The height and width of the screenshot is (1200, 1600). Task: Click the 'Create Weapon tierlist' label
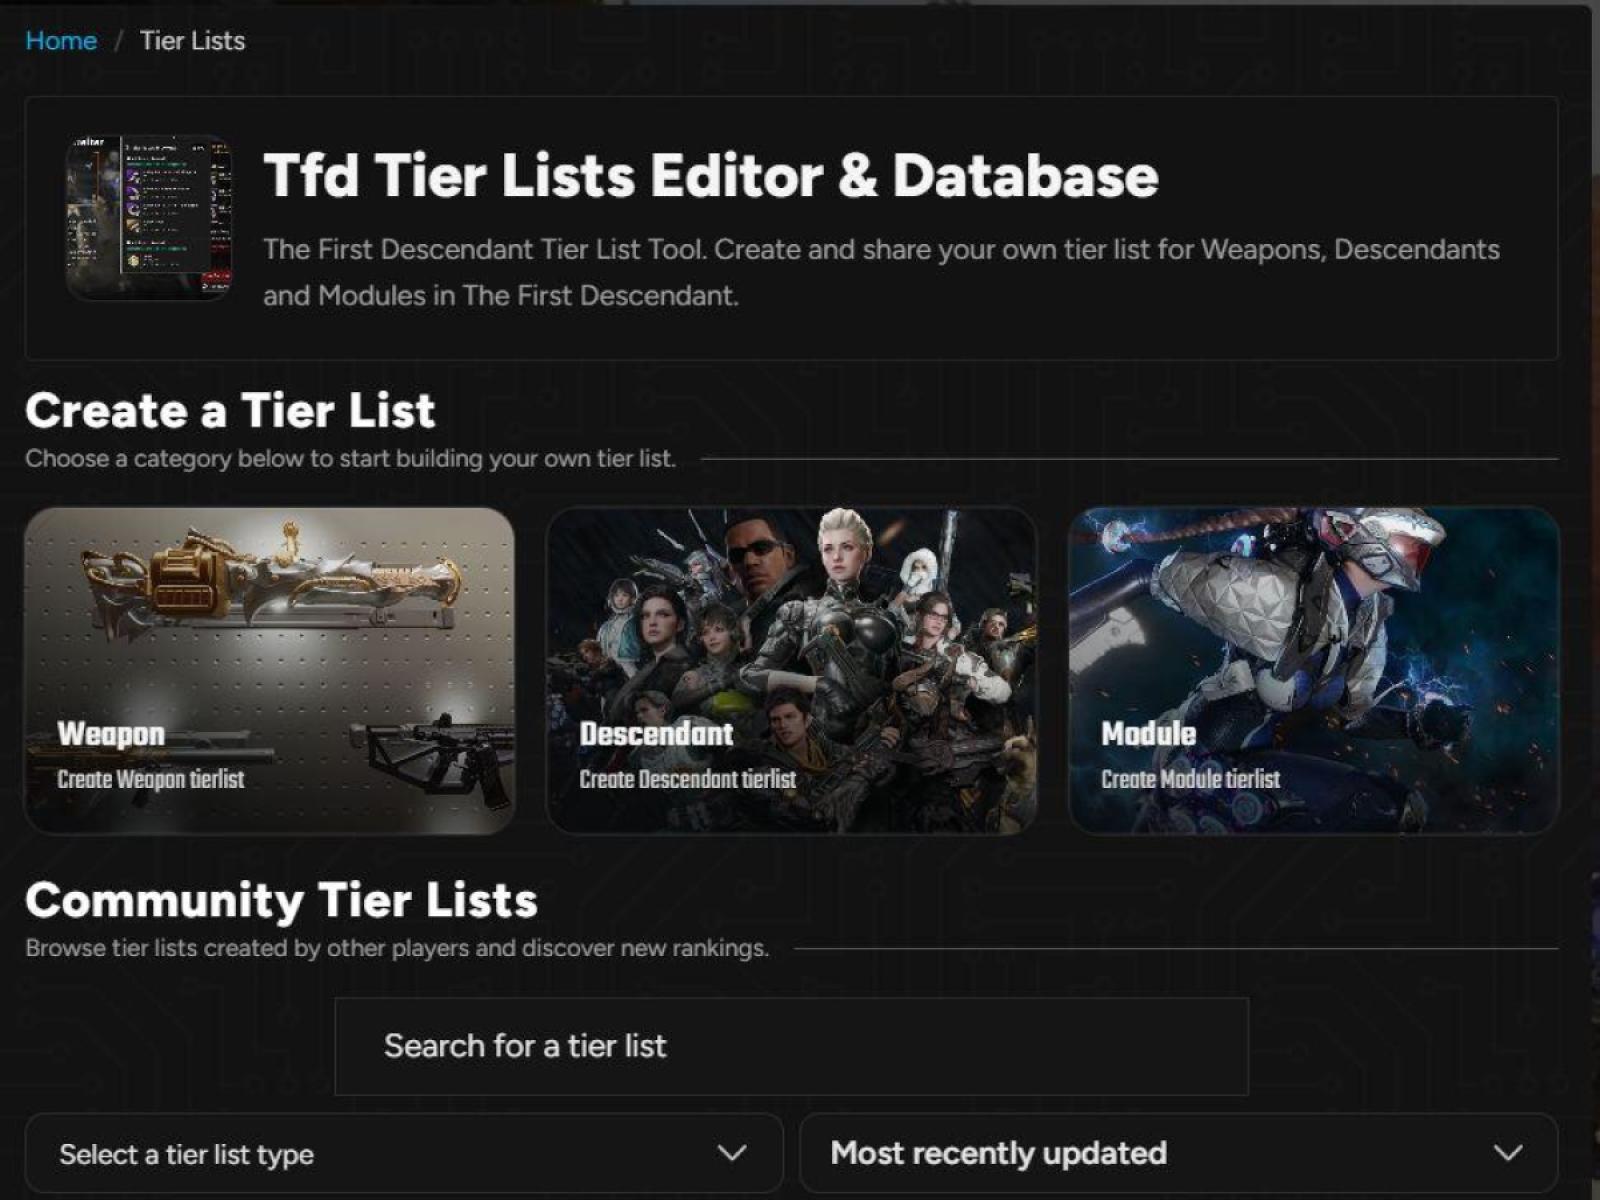tap(152, 779)
